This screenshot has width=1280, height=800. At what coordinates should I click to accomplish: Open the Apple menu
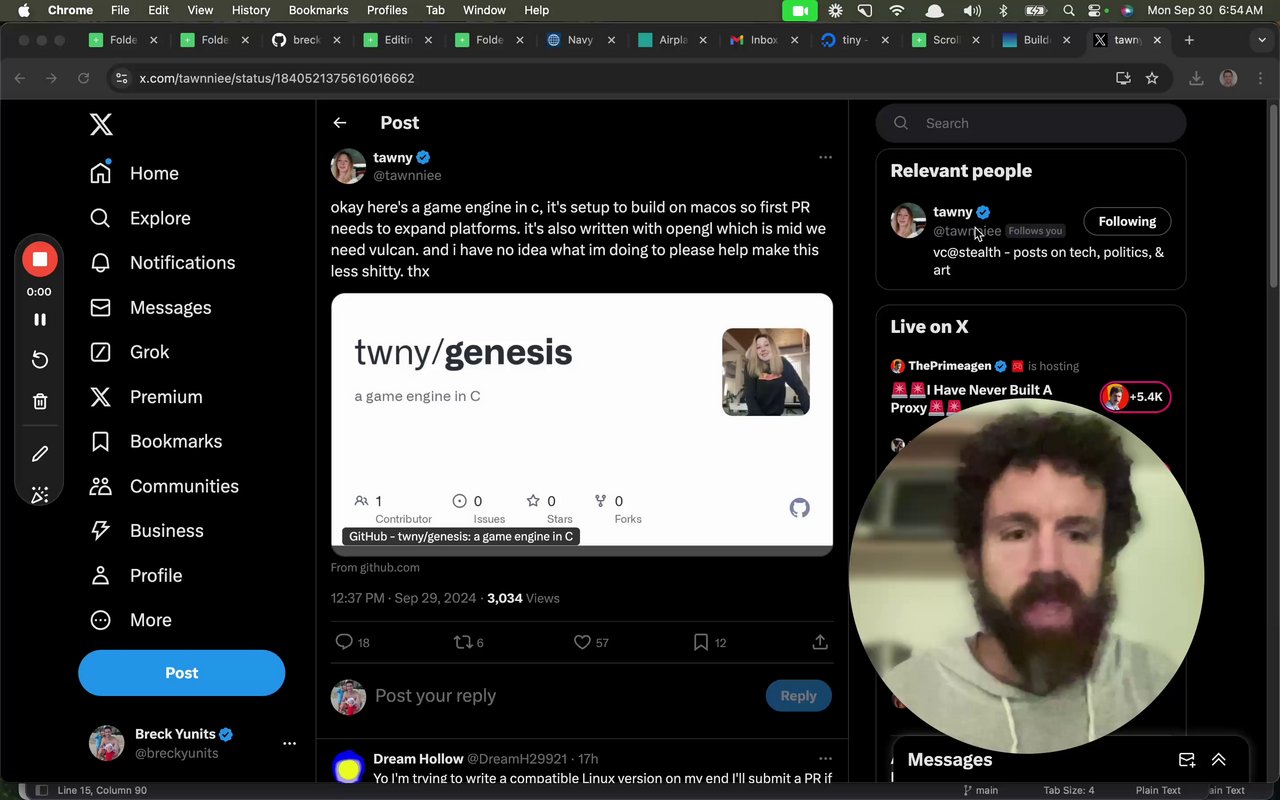[x=24, y=10]
